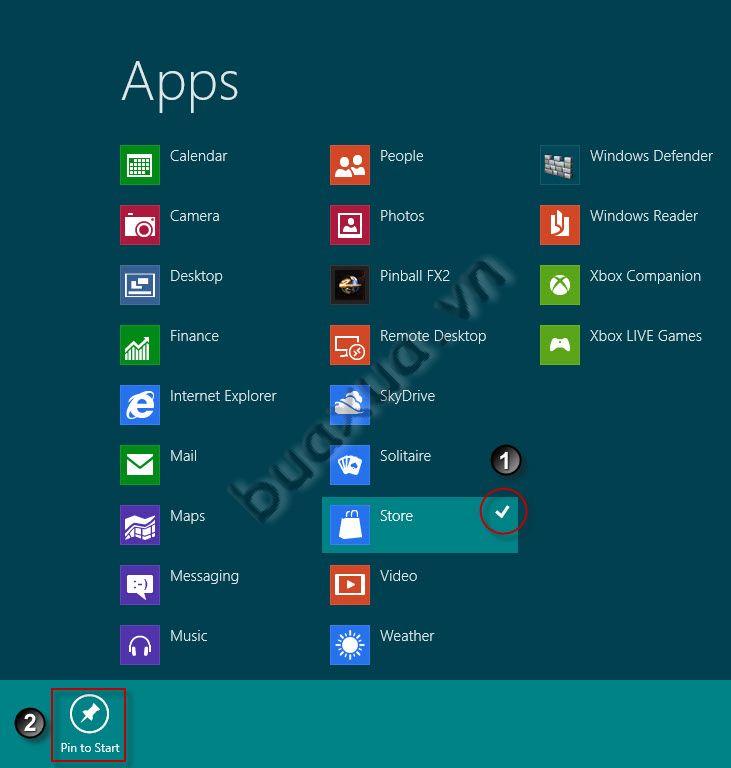Click the Store label text
731x768 pixels.
tap(396, 516)
